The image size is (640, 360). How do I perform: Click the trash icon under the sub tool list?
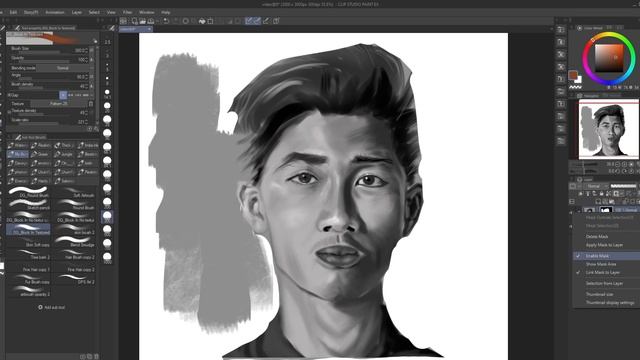96,356
